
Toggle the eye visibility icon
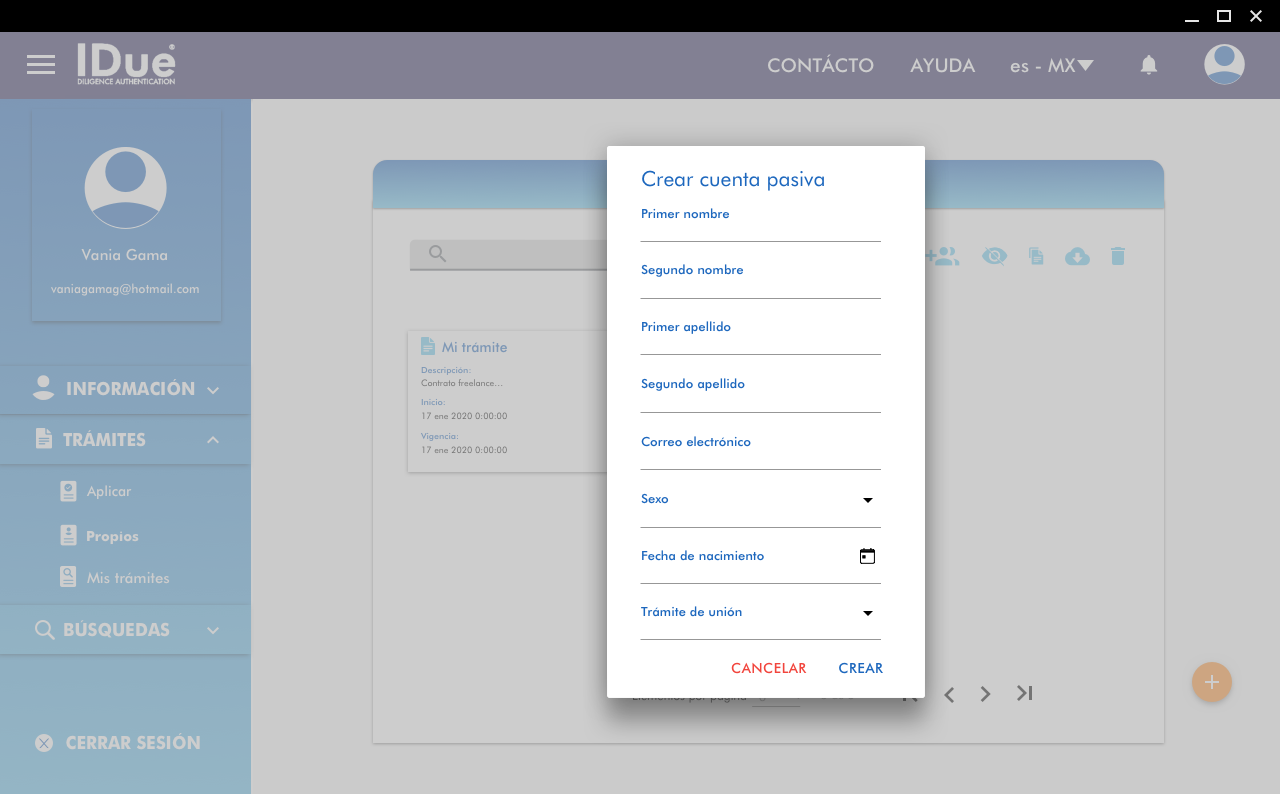pos(994,257)
